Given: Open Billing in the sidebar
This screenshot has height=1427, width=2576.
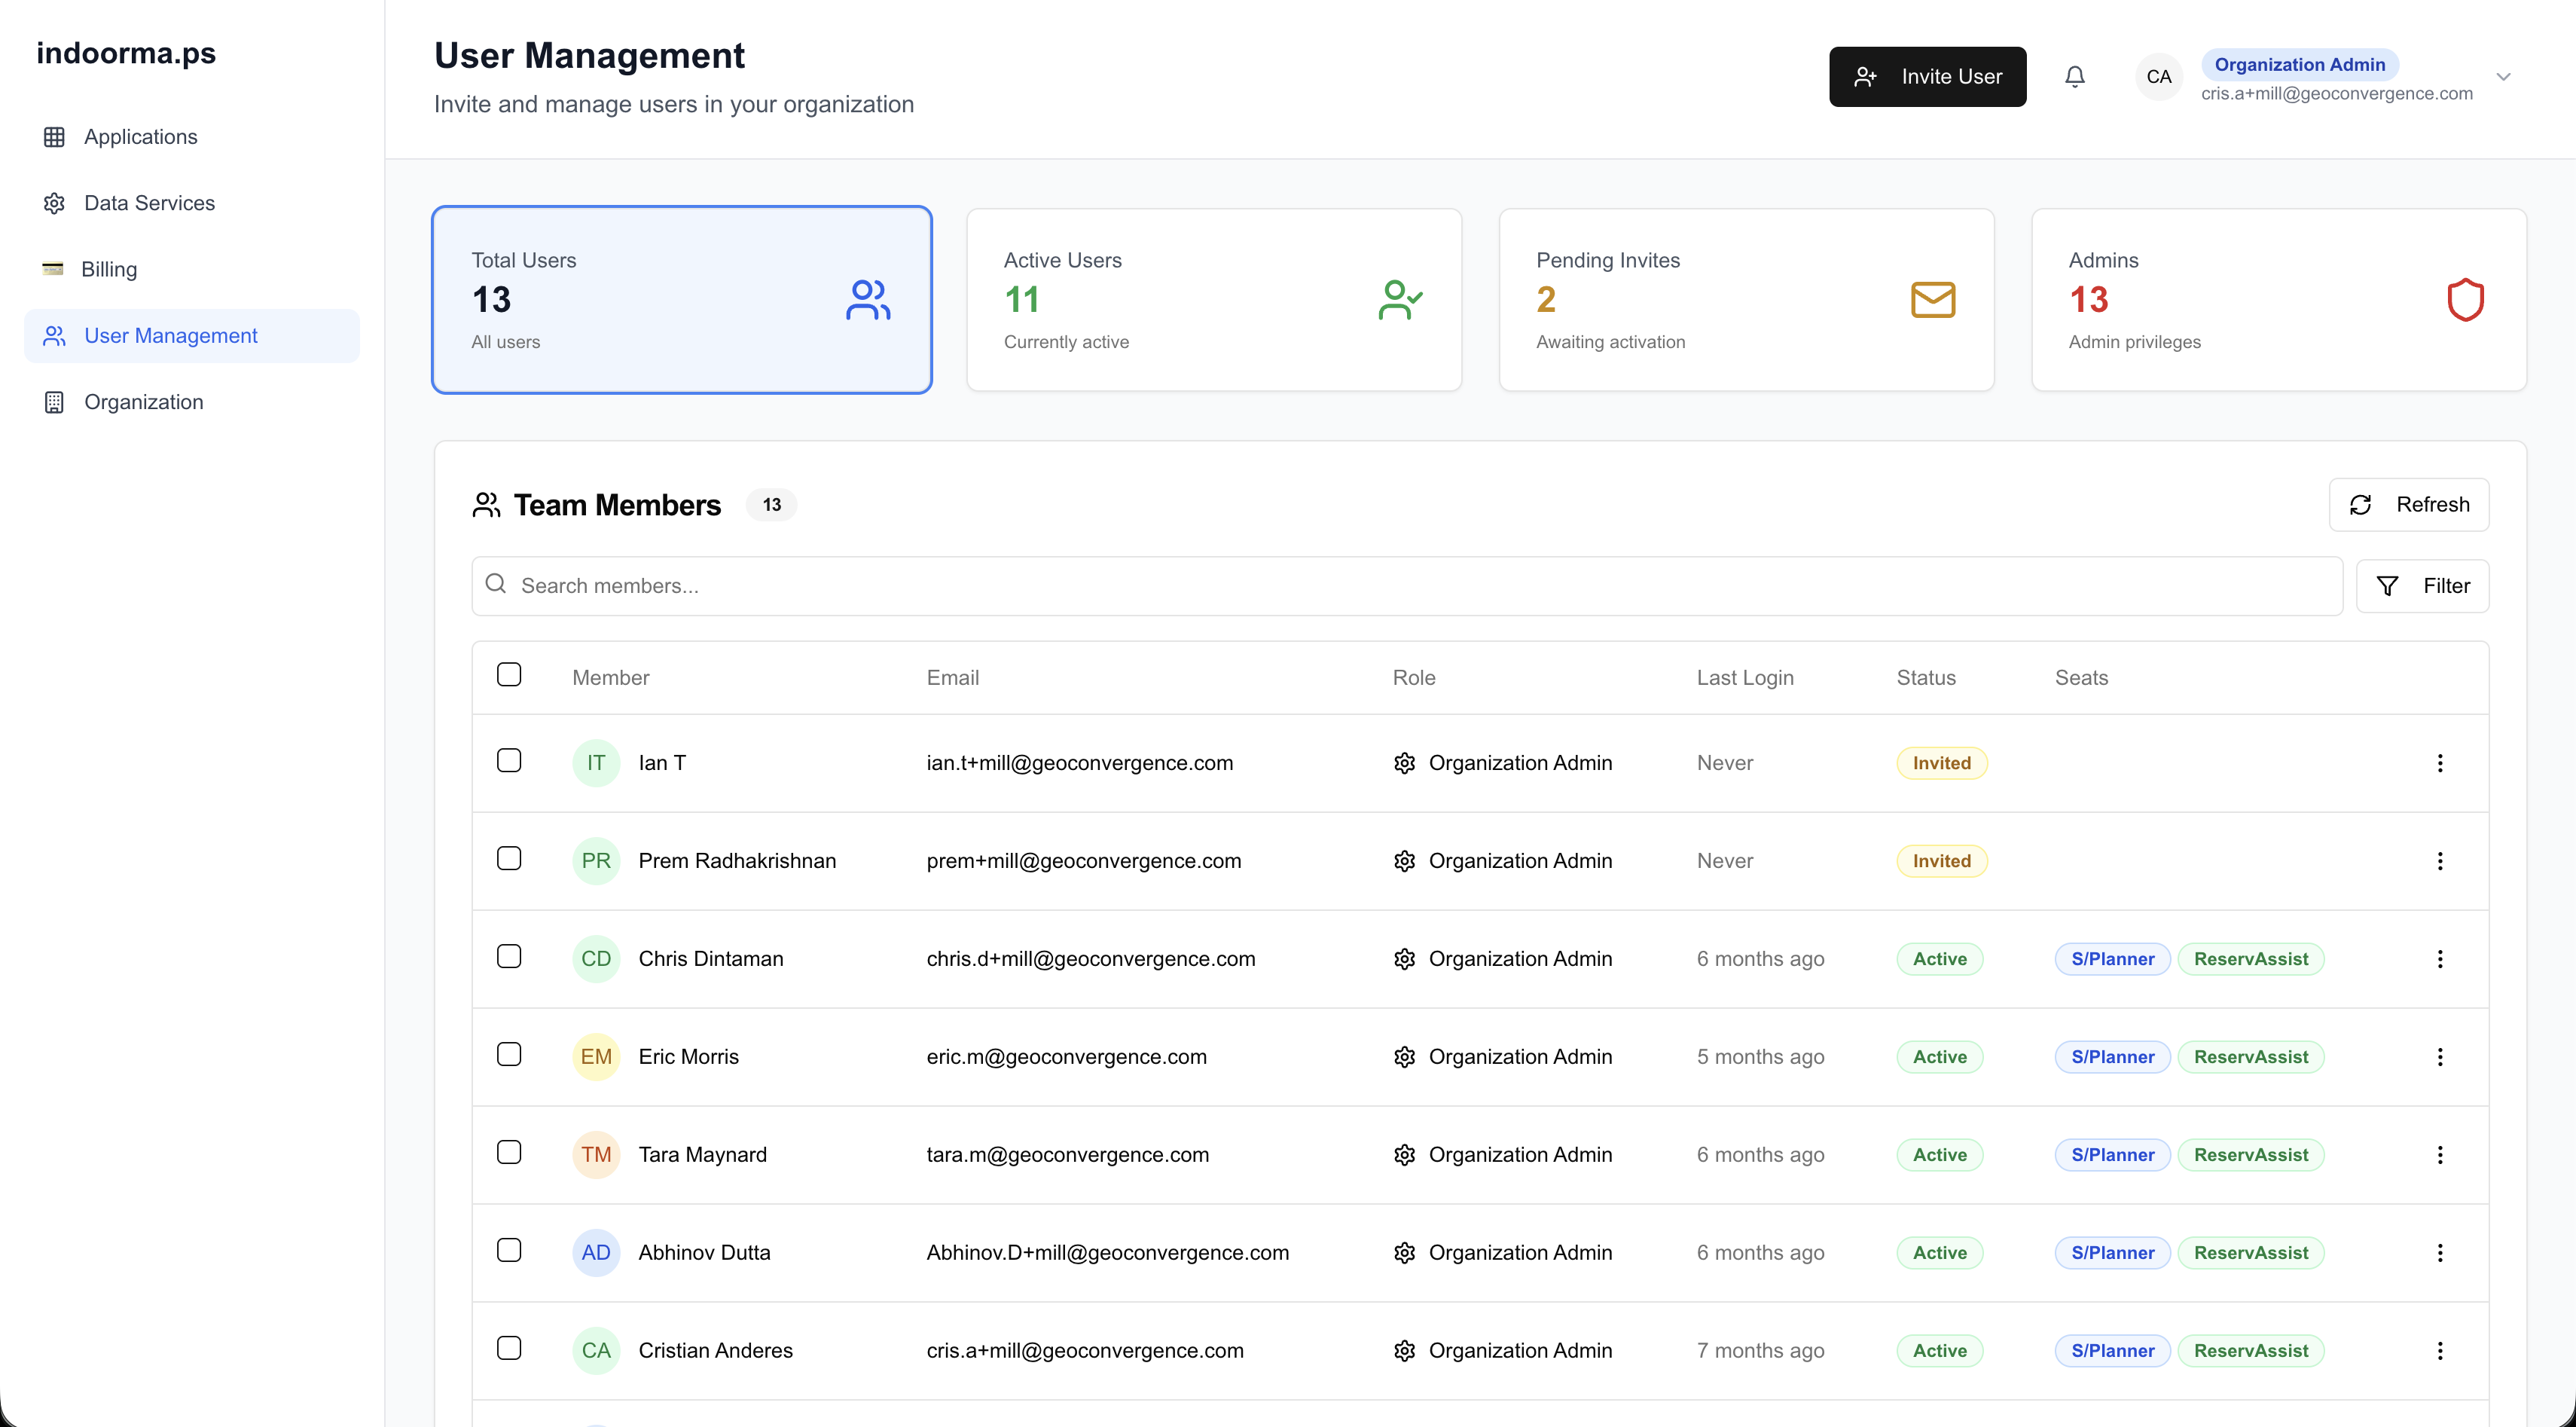Looking at the screenshot, I should (192, 269).
